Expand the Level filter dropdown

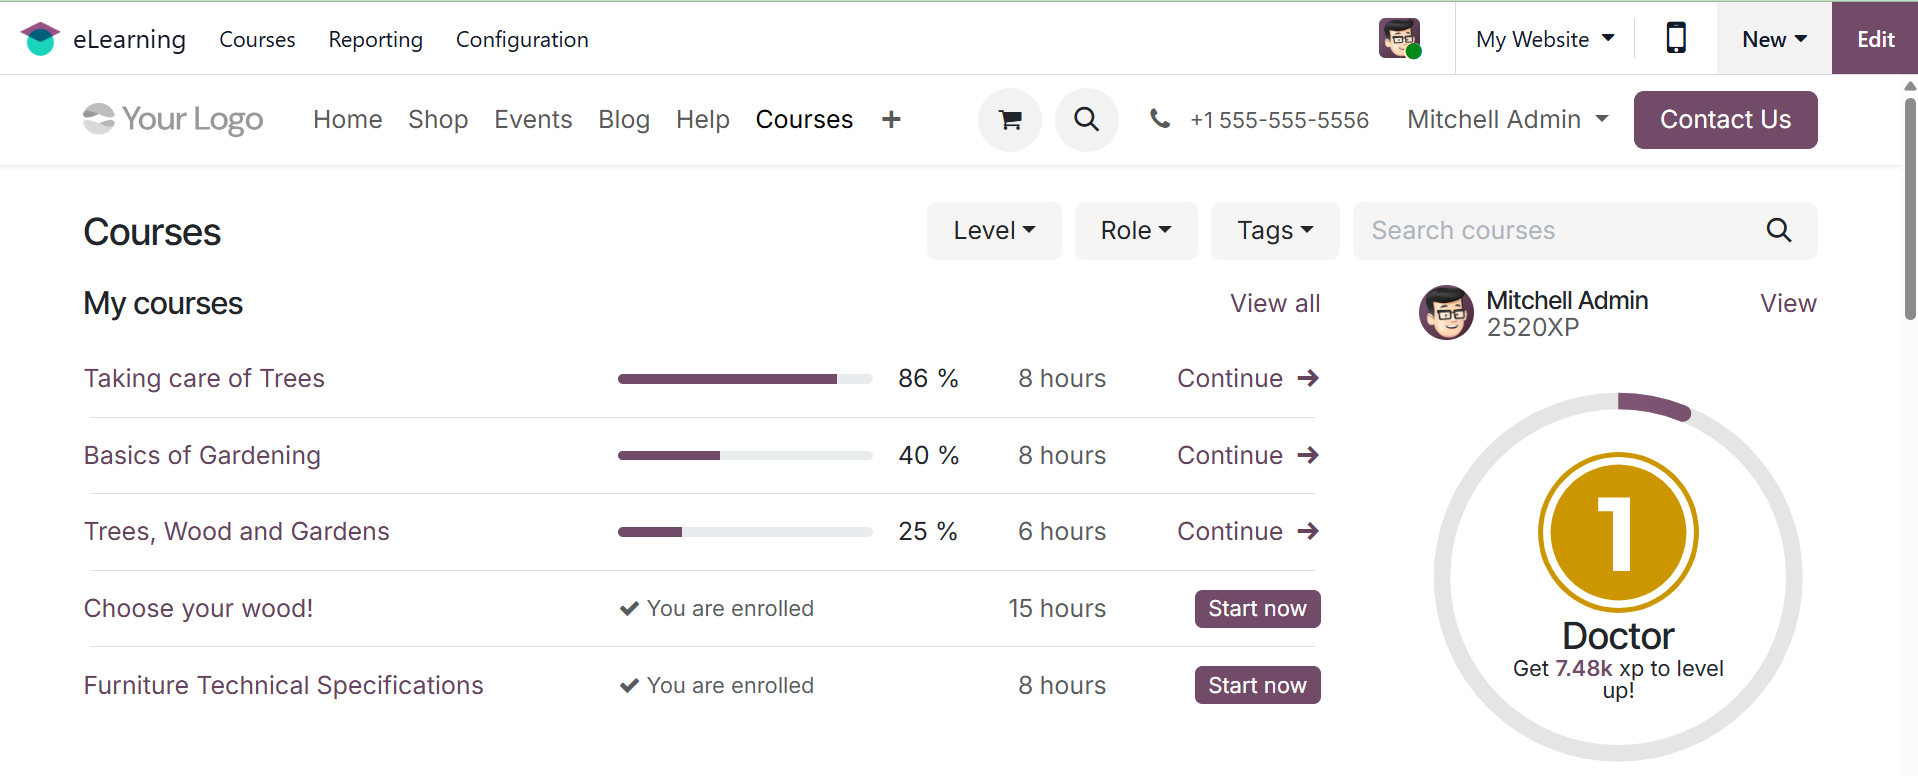tap(993, 231)
